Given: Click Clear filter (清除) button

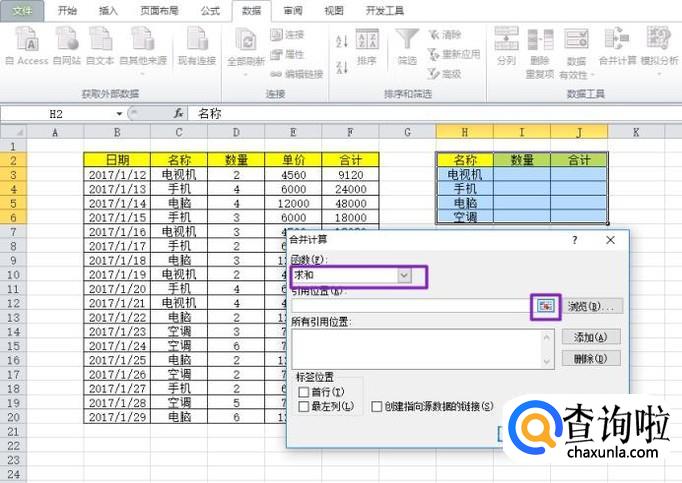Looking at the screenshot, I should point(445,34).
